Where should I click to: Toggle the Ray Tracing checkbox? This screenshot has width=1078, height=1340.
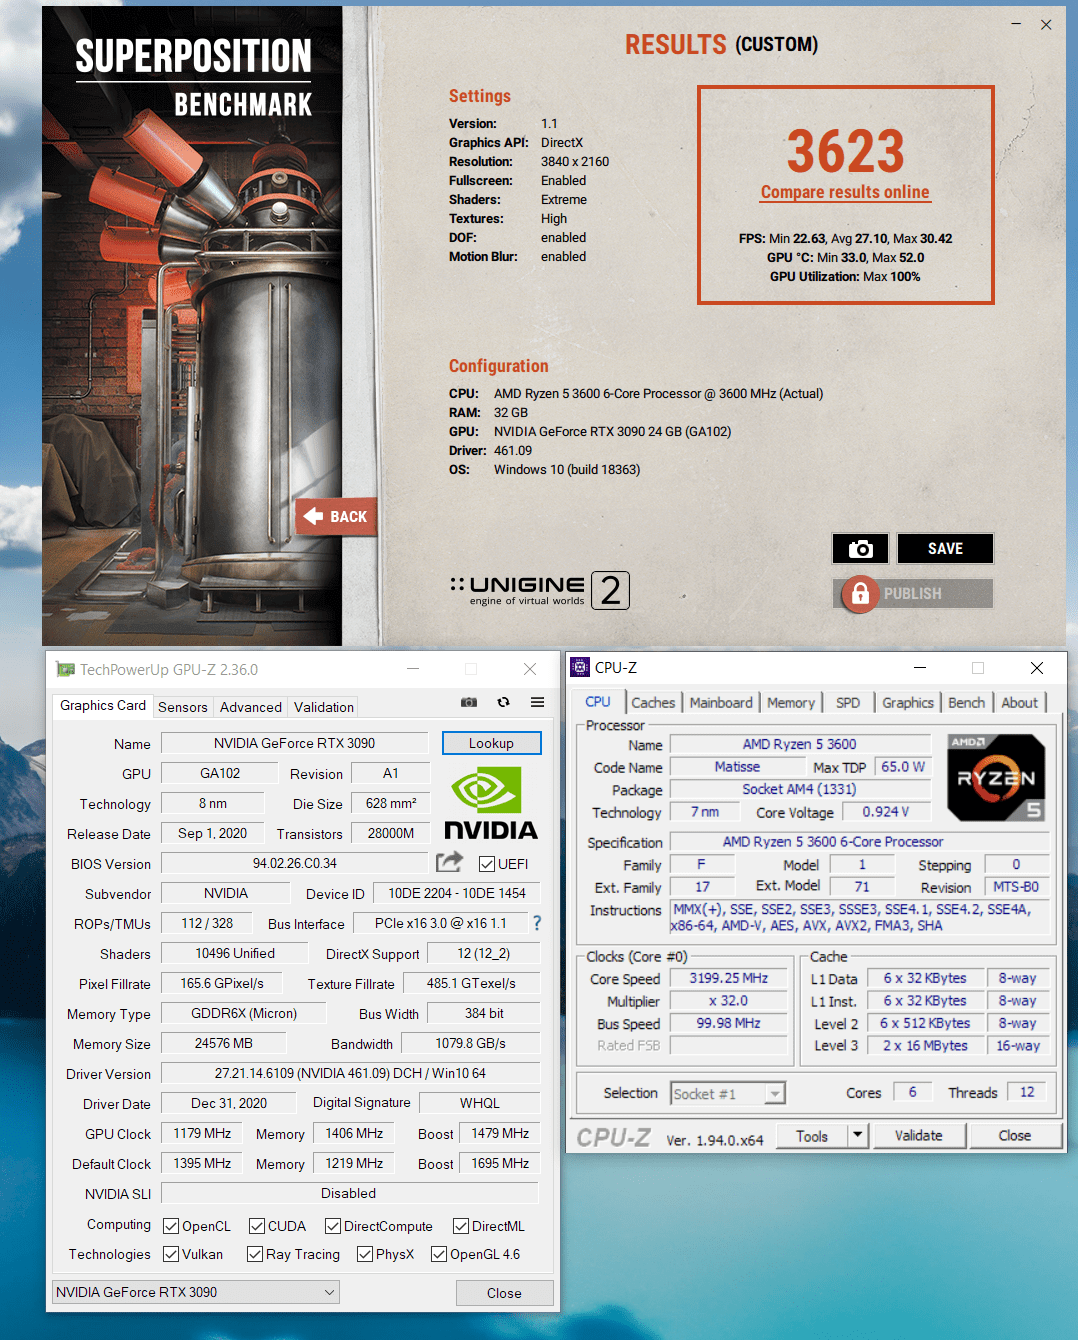(255, 1254)
